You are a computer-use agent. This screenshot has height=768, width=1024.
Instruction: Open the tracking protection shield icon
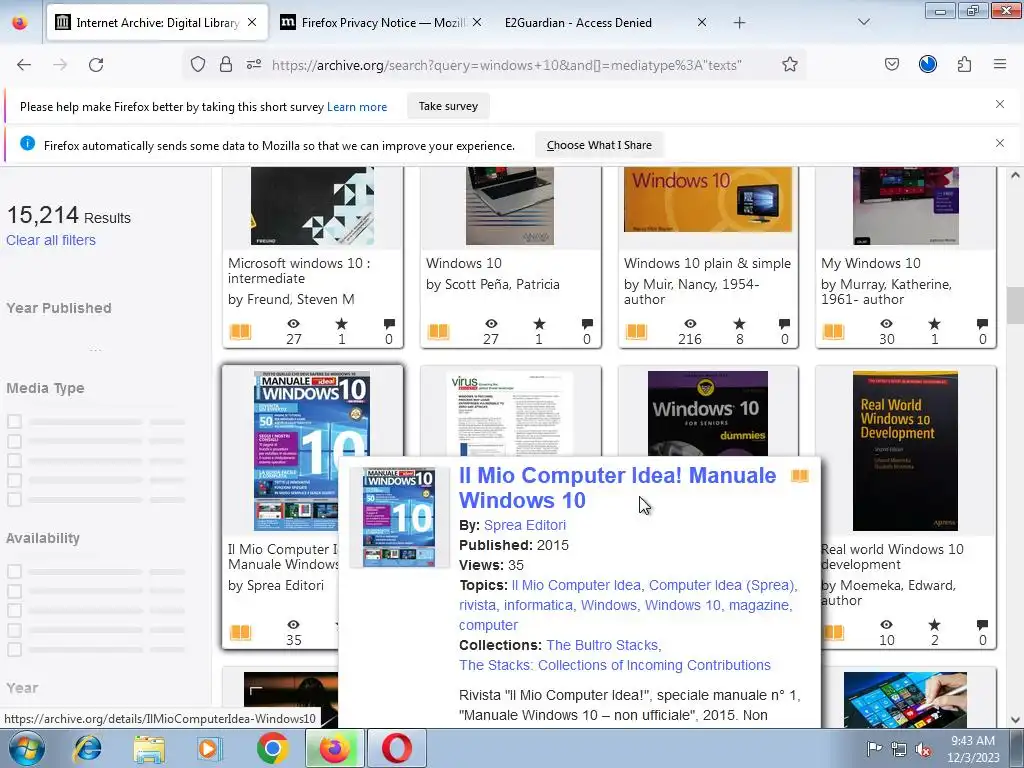click(198, 65)
